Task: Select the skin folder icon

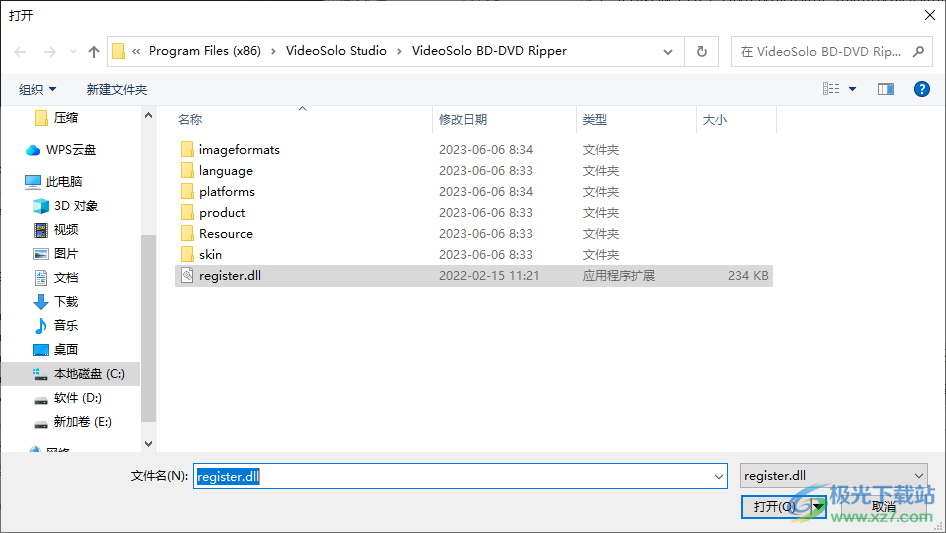Action: (187, 254)
